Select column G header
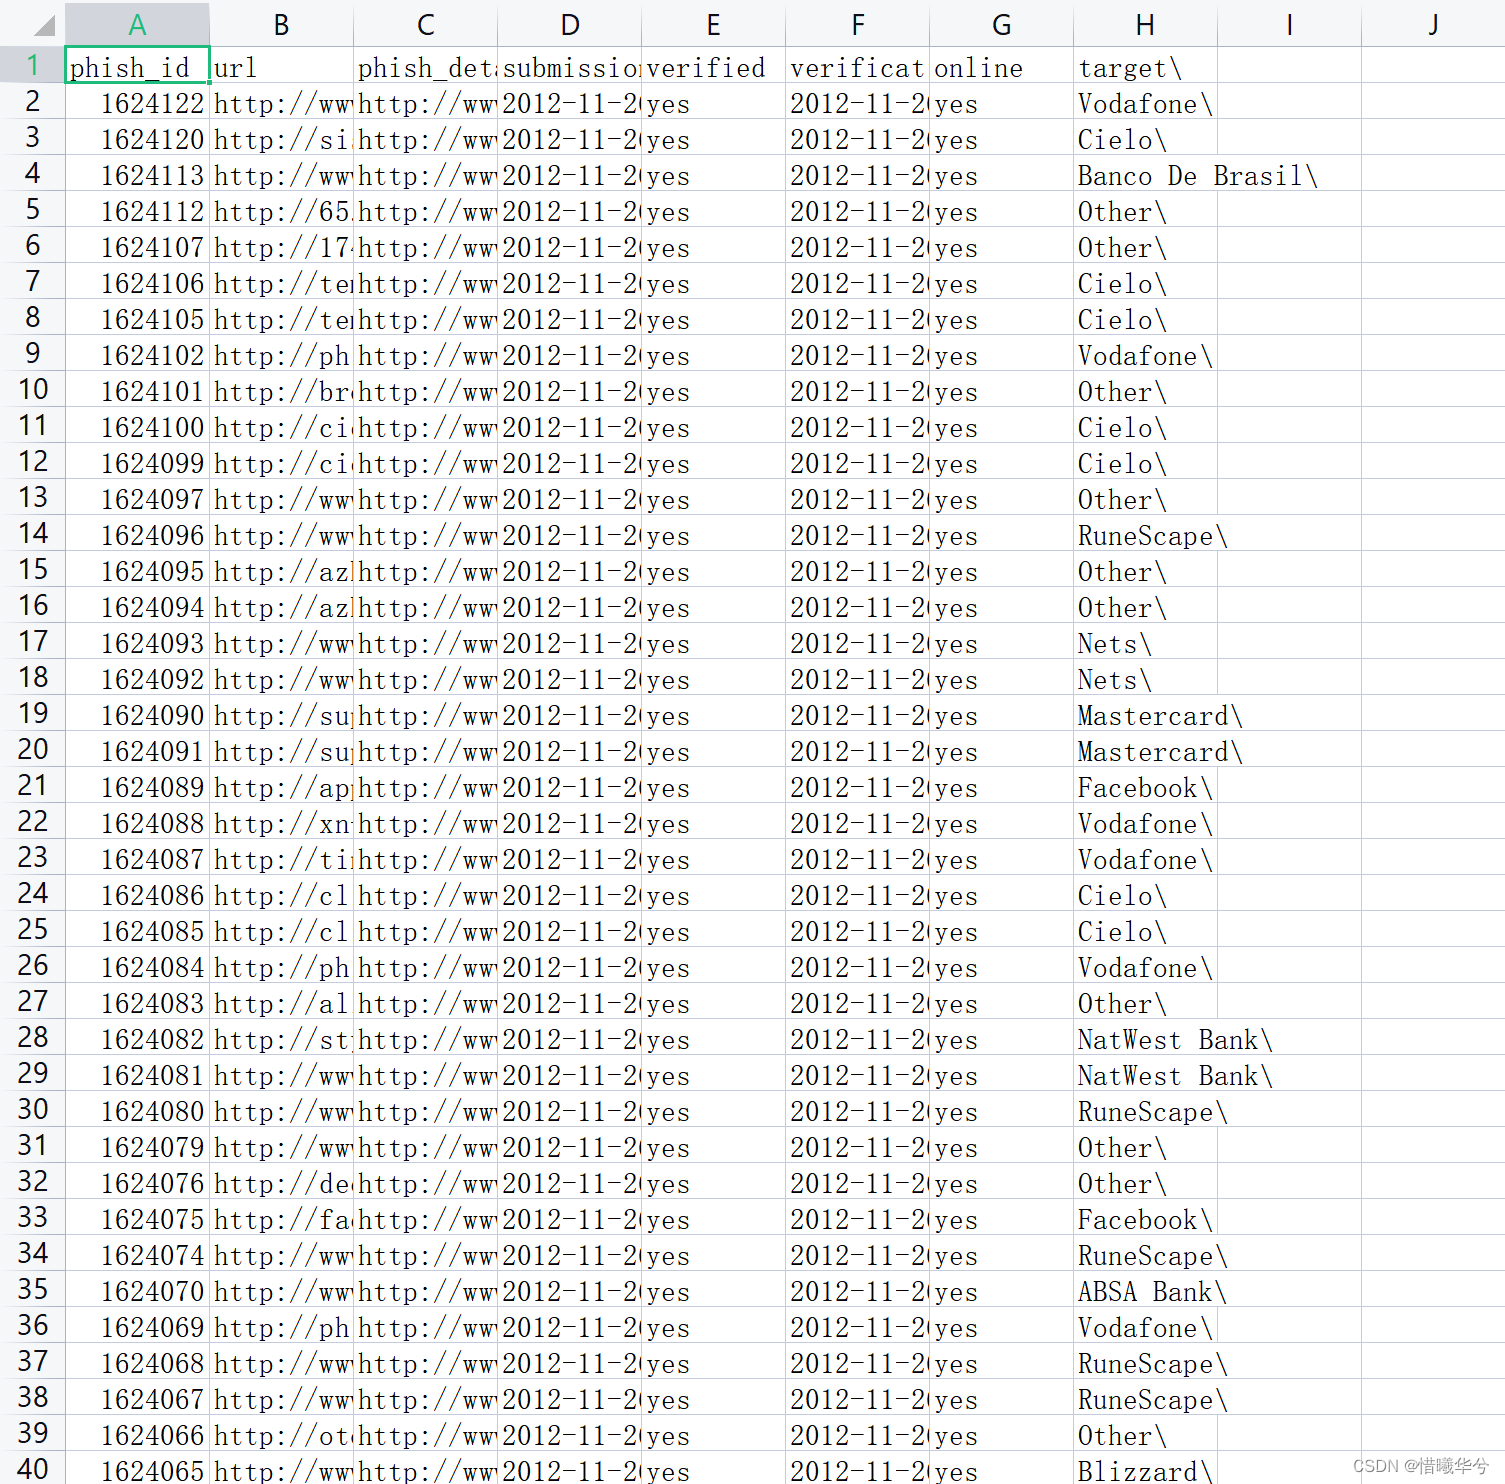The width and height of the screenshot is (1505, 1484). point(1001,24)
